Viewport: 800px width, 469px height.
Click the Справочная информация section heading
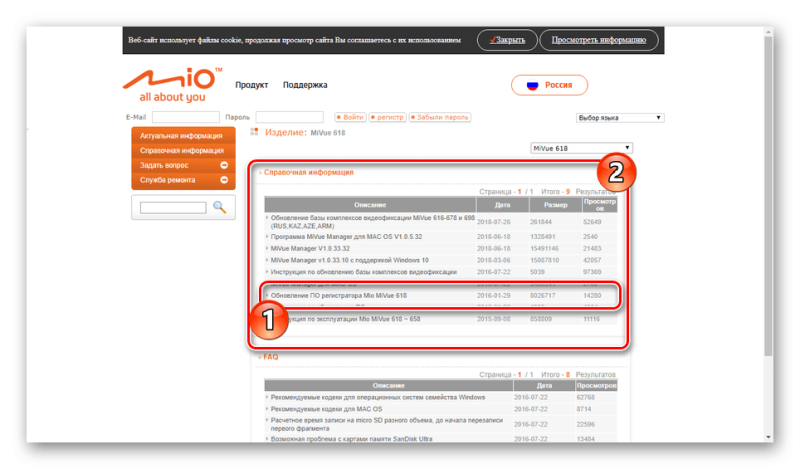point(309,172)
